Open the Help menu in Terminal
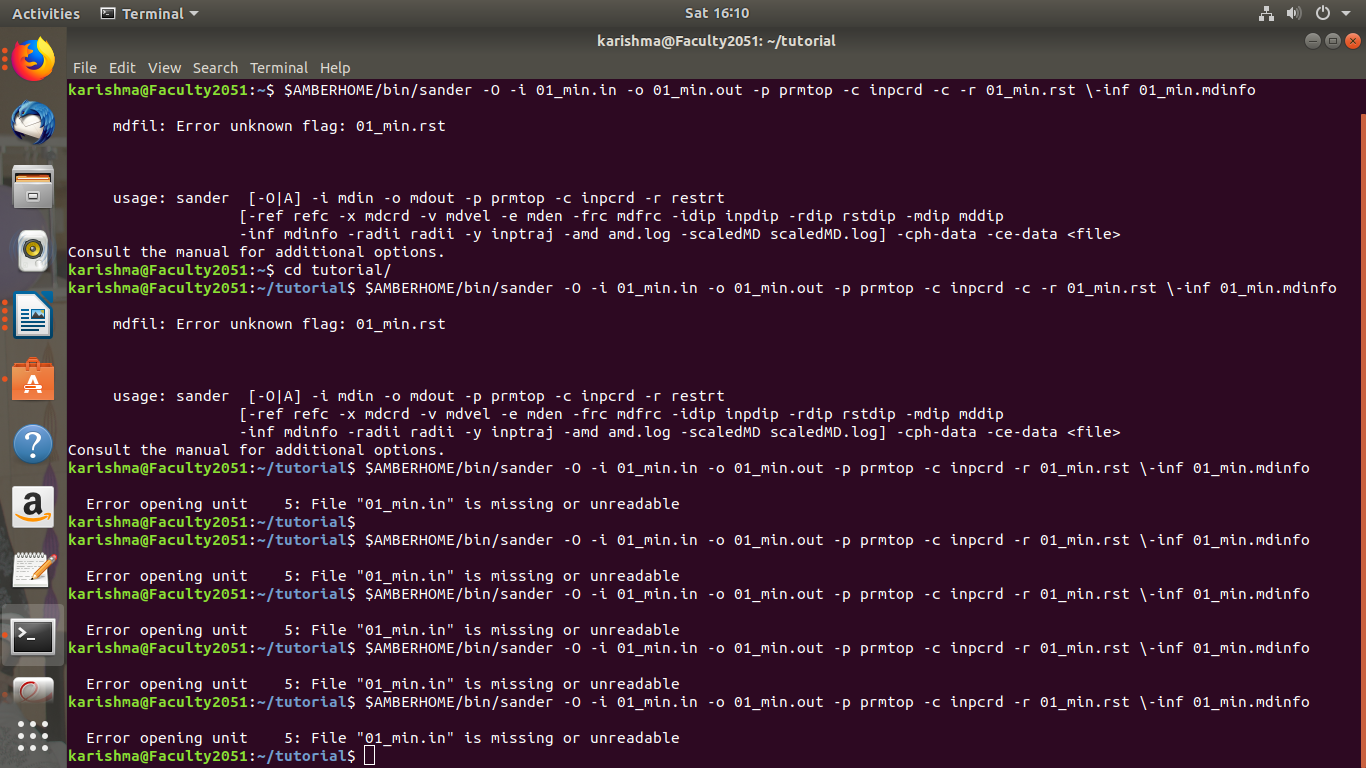 [x=335, y=68]
